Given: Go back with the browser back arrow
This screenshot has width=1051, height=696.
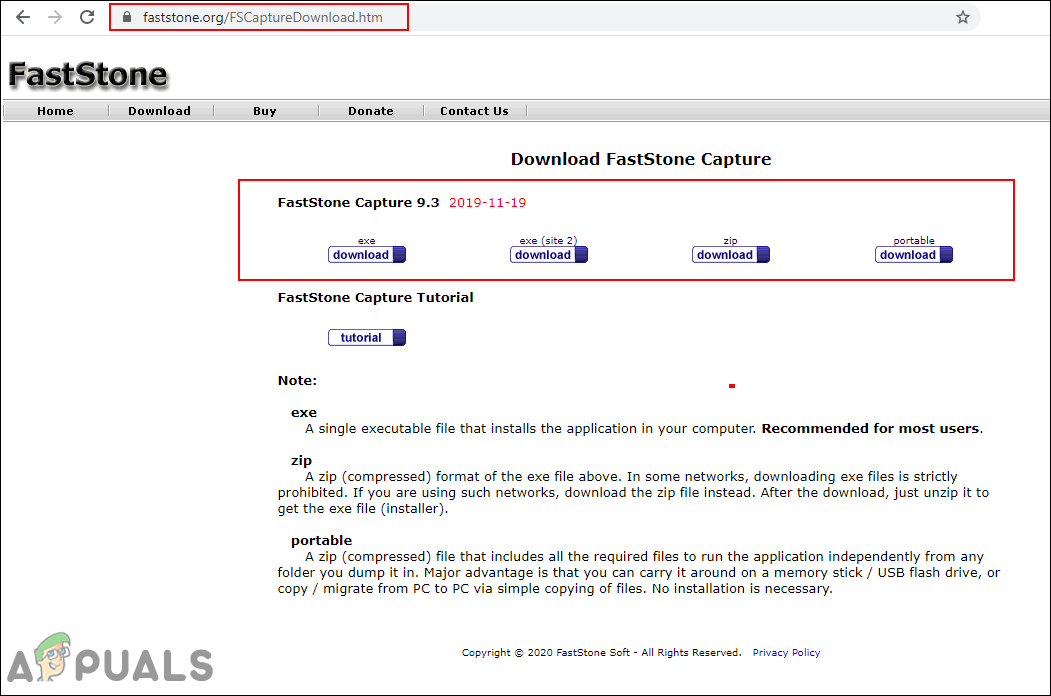Looking at the screenshot, I should tap(23, 17).
